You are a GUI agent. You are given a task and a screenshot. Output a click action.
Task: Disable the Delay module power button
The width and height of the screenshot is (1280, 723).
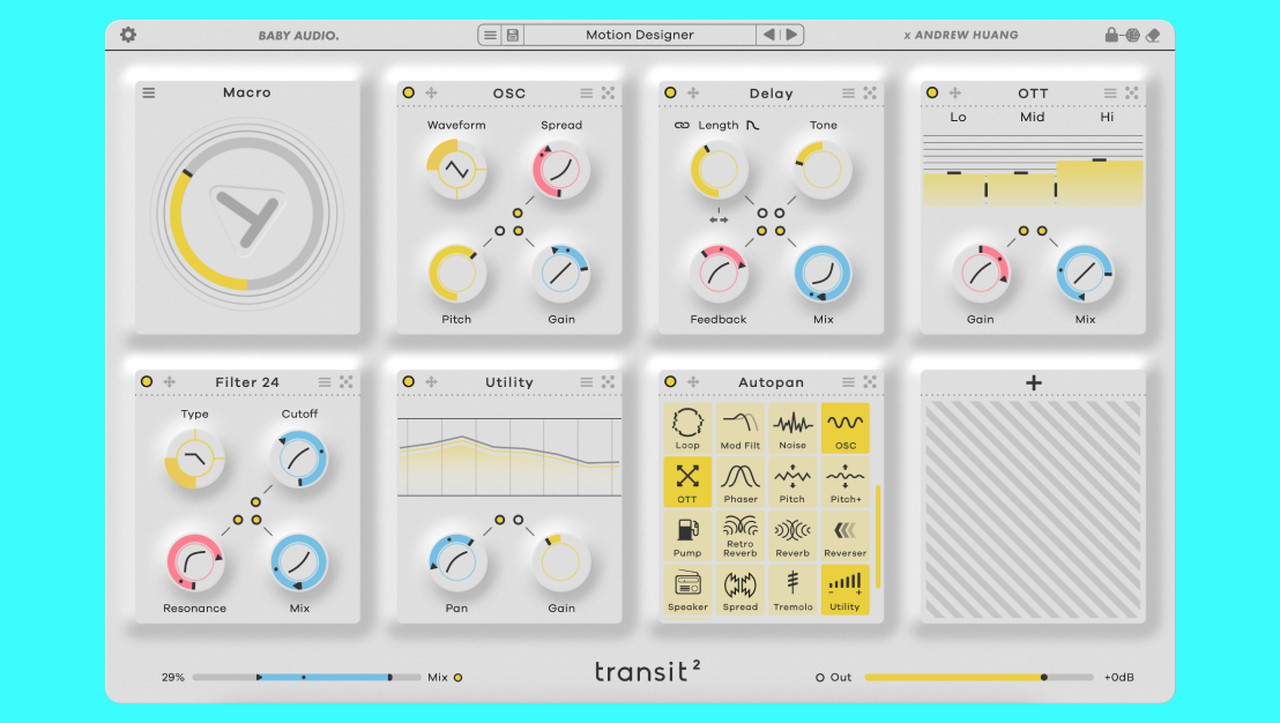tap(670, 93)
